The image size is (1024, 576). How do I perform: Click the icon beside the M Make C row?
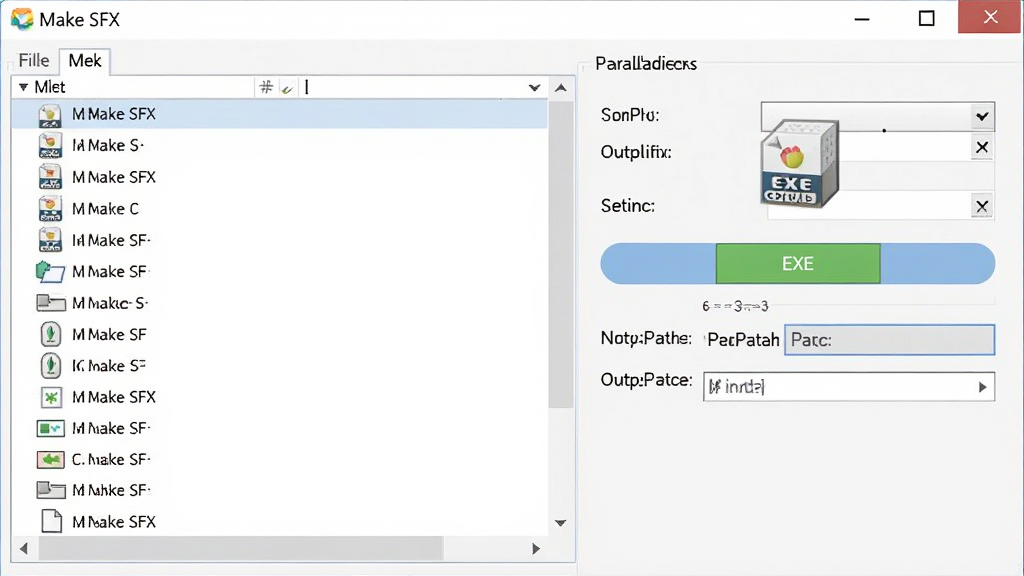[x=50, y=208]
